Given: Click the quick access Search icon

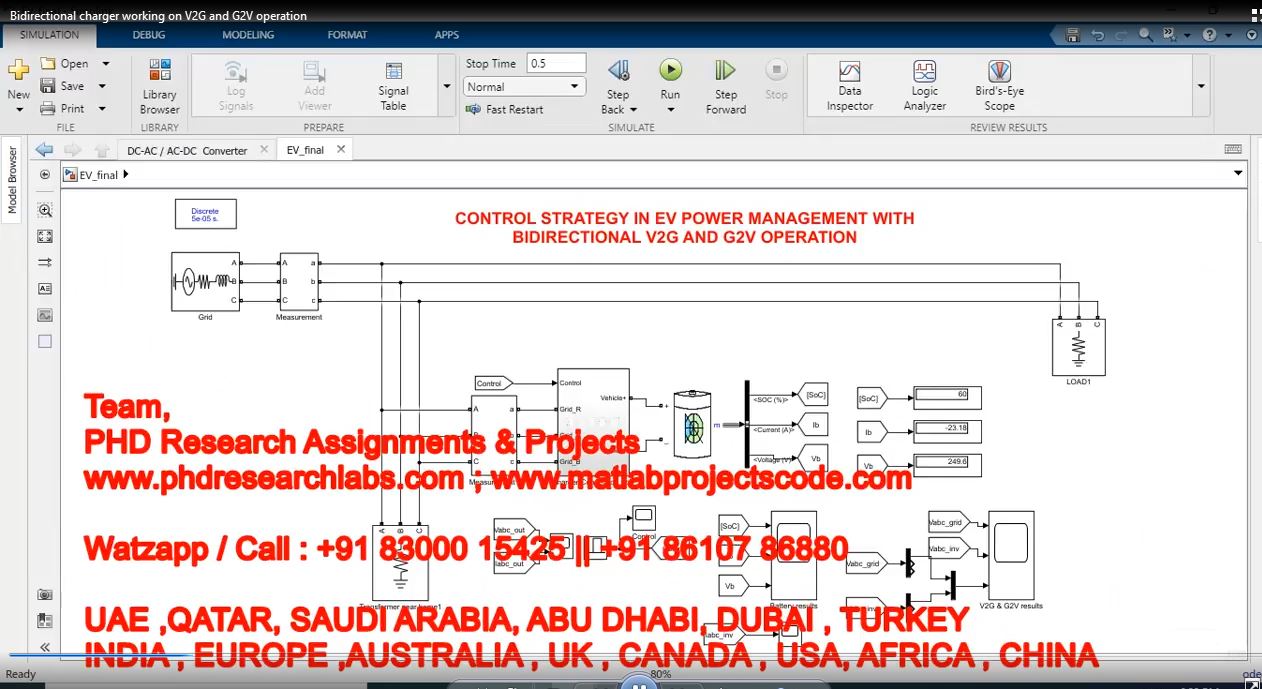Looking at the screenshot, I should 1145,35.
